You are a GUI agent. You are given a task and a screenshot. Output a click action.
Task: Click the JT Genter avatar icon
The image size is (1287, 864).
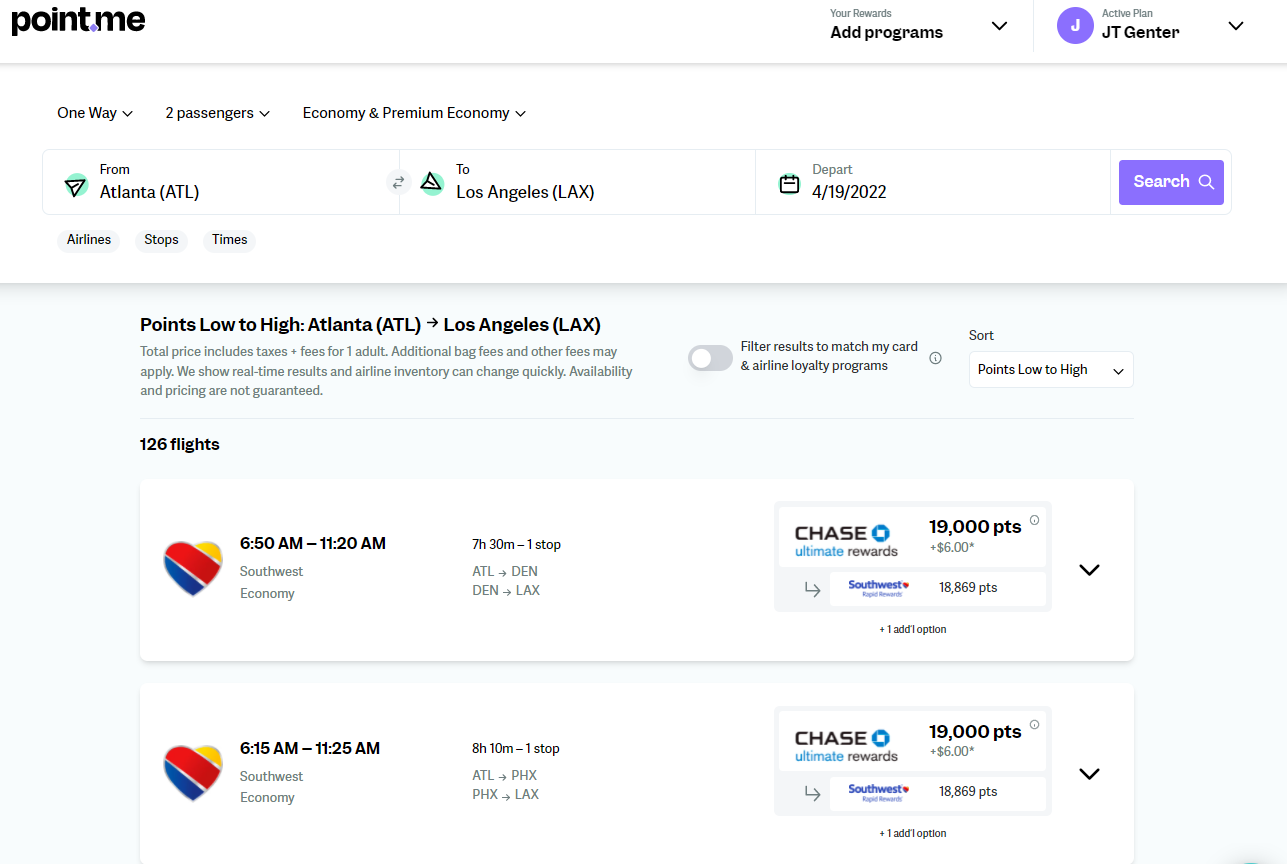point(1075,26)
